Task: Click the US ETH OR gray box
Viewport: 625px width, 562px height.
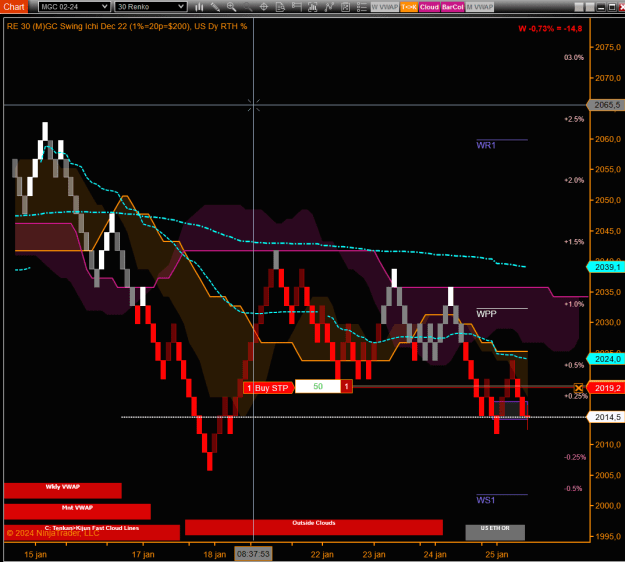Action: tap(495, 532)
